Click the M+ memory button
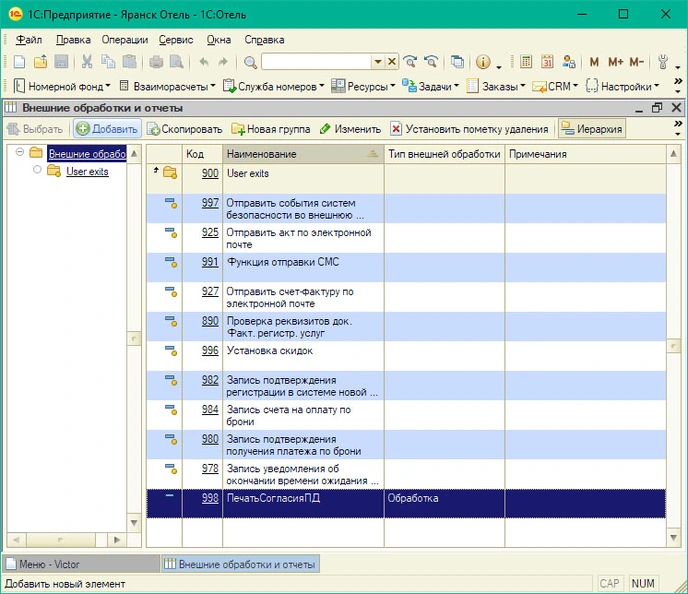The width and height of the screenshot is (688, 594). point(615,62)
